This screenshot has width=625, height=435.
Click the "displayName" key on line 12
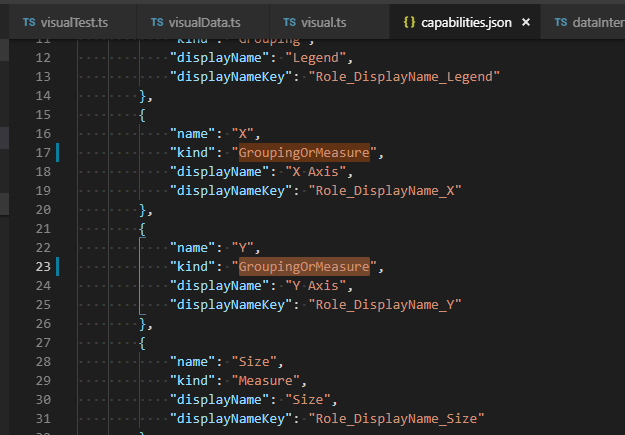[x=220, y=58]
